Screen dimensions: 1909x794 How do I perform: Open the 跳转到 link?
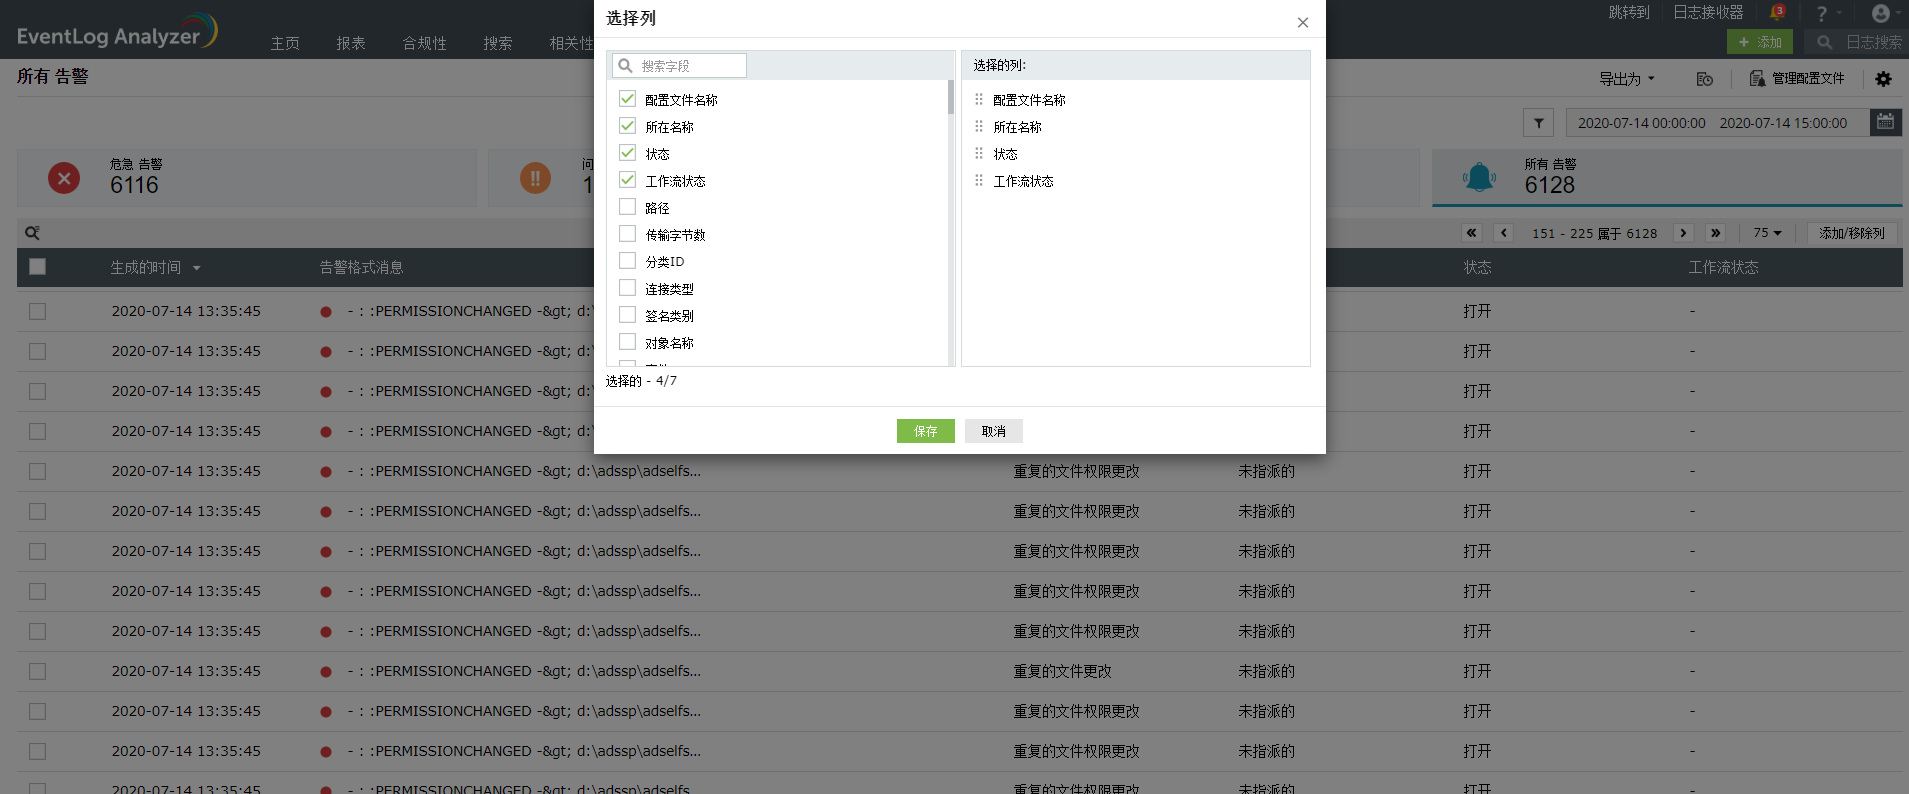[x=1629, y=12]
